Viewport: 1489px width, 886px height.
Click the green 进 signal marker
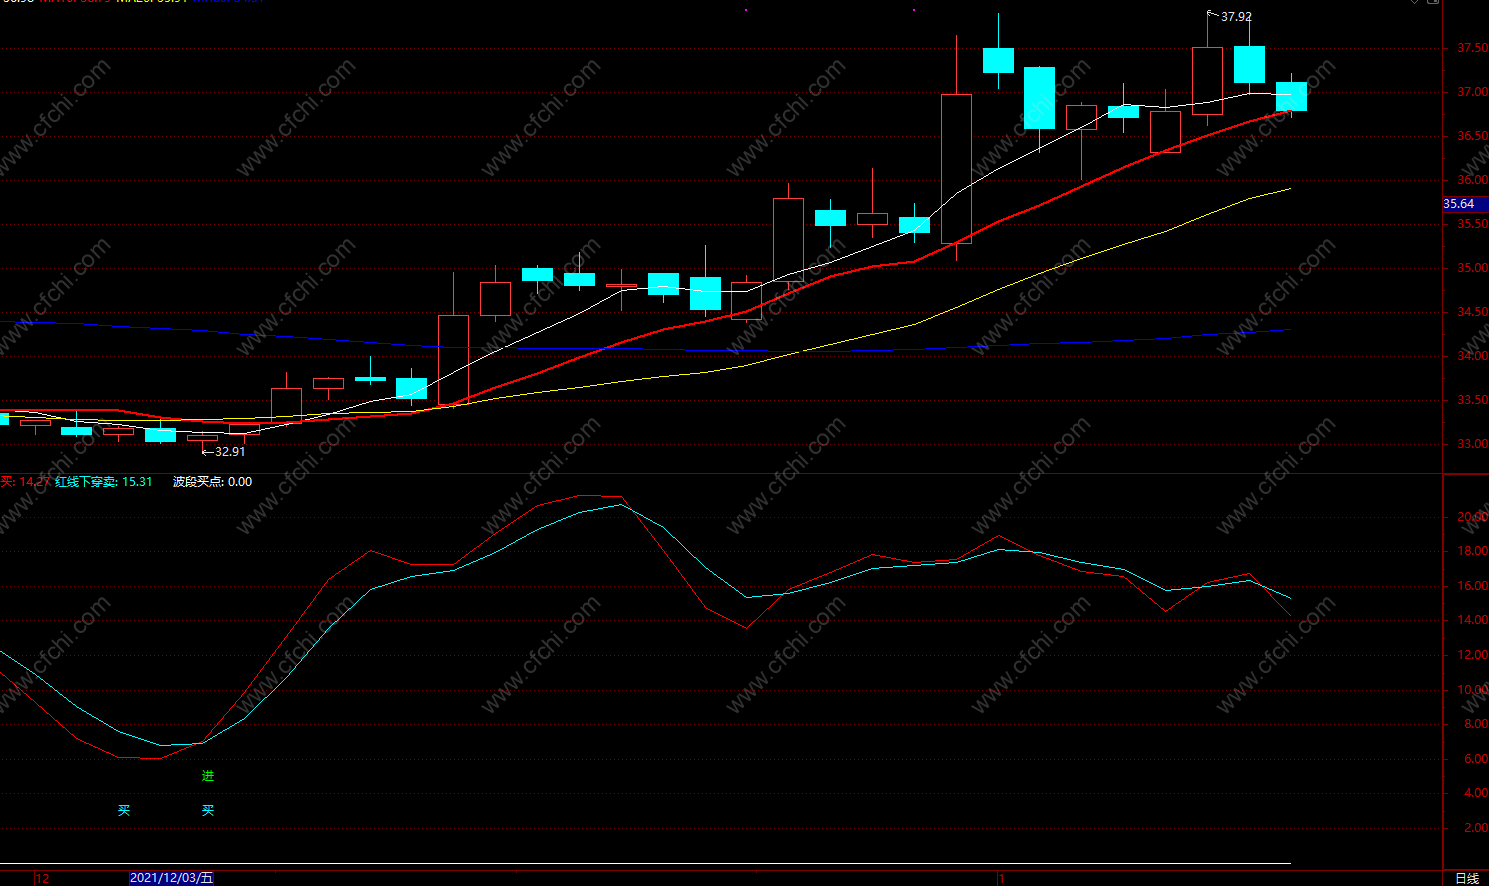point(208,776)
